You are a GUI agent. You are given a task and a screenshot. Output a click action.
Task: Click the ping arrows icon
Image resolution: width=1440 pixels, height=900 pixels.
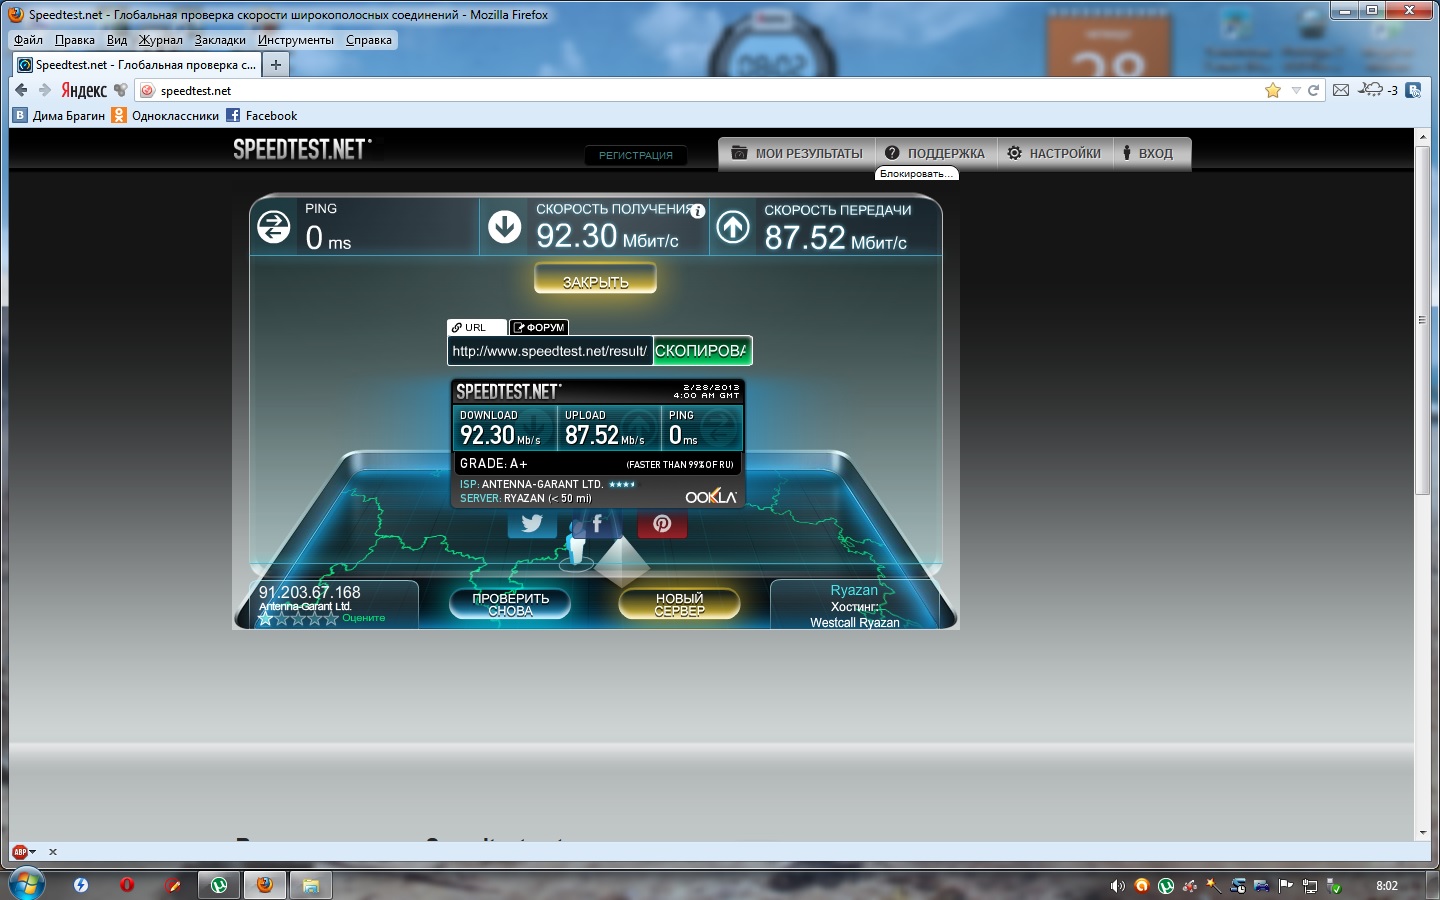tap(274, 227)
